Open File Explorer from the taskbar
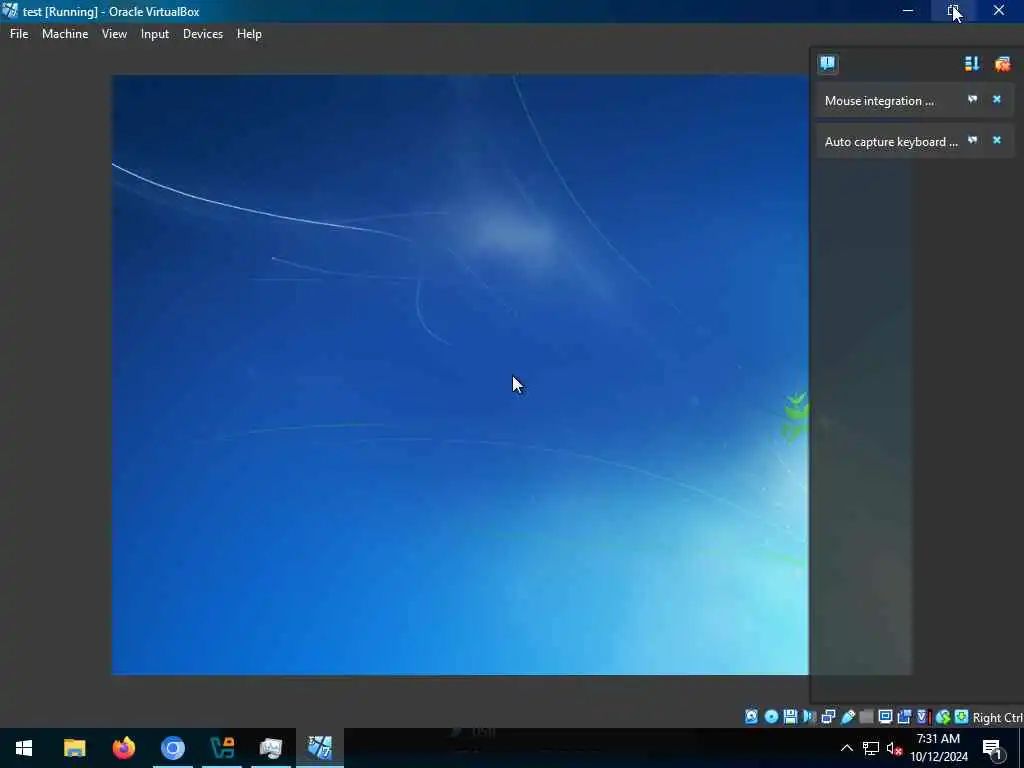The image size is (1024, 768). pyautogui.click(x=74, y=748)
